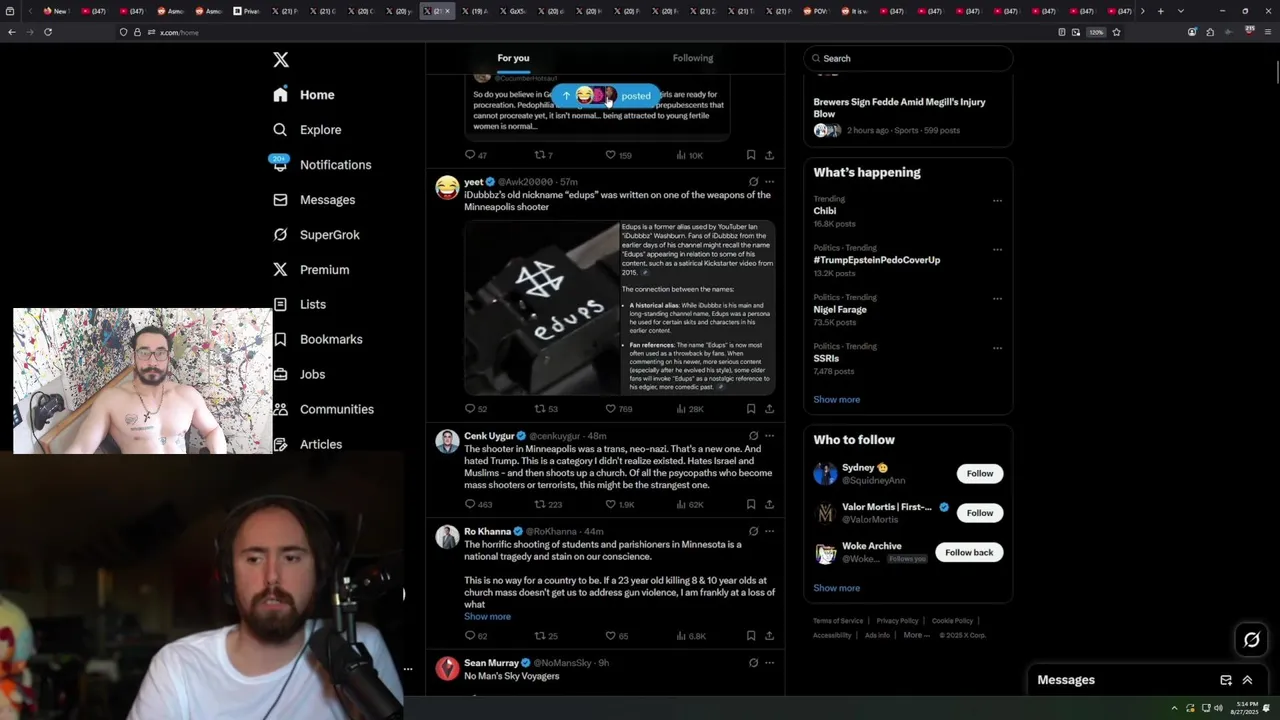Image resolution: width=1280 pixels, height=720 pixels.
Task: Click the new posts pill
Action: pos(605,96)
